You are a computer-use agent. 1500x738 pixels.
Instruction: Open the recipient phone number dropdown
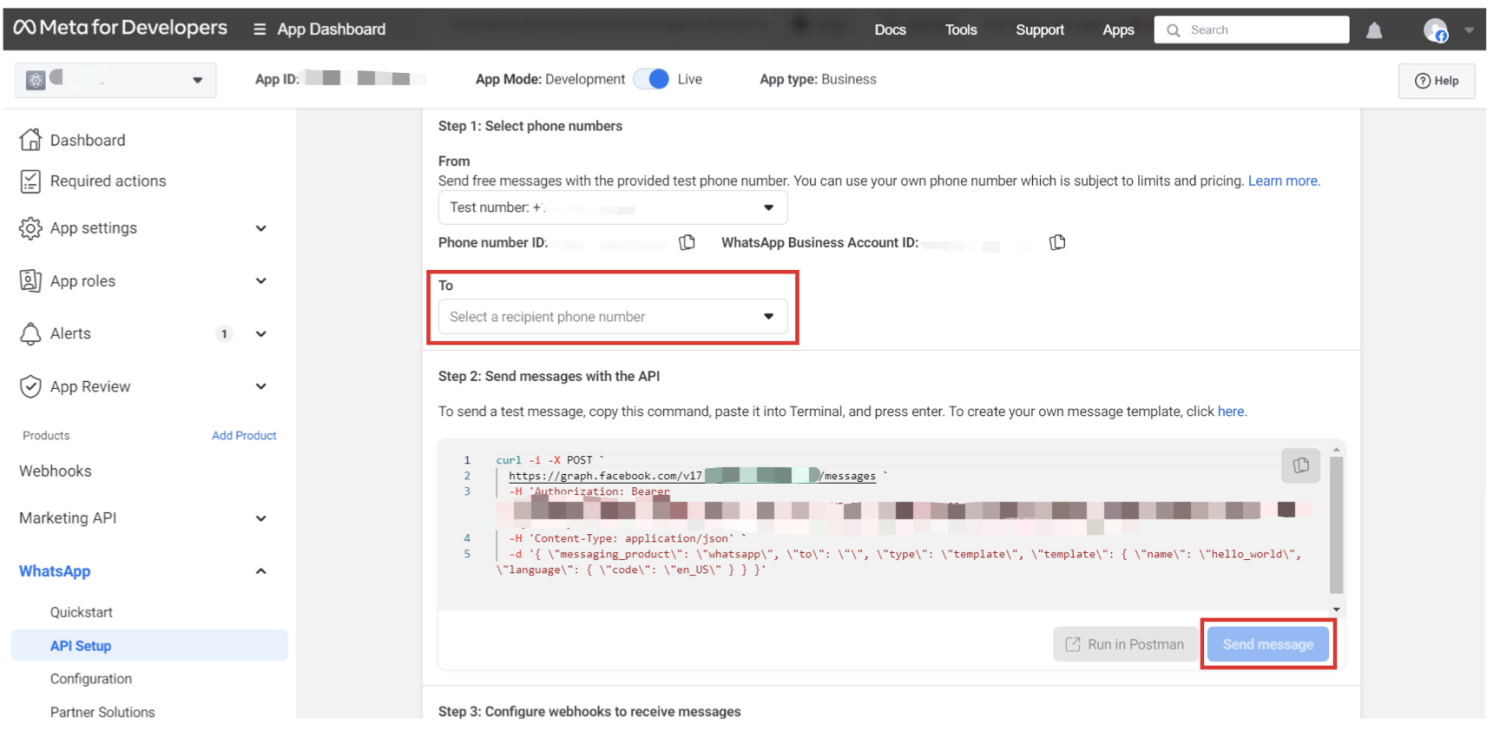(x=612, y=317)
